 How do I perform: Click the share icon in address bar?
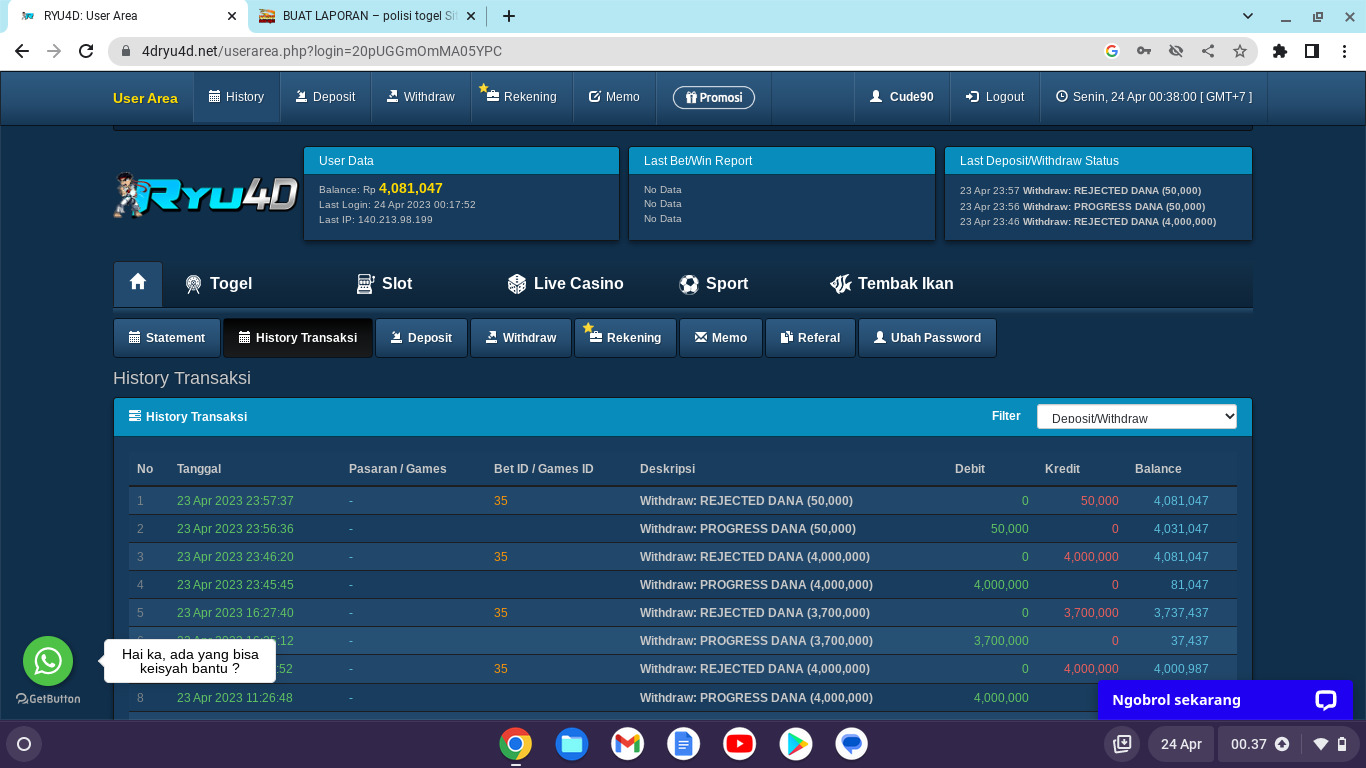coord(1208,51)
